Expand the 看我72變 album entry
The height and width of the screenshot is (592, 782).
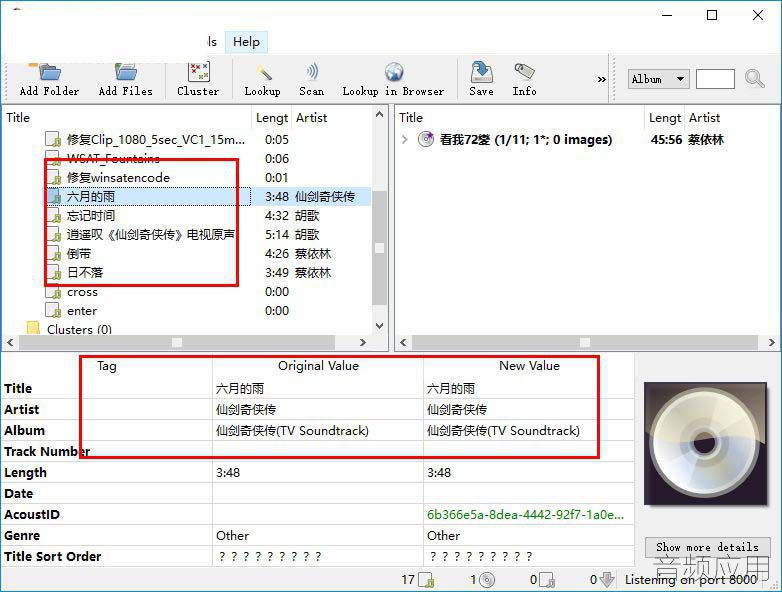(x=404, y=140)
